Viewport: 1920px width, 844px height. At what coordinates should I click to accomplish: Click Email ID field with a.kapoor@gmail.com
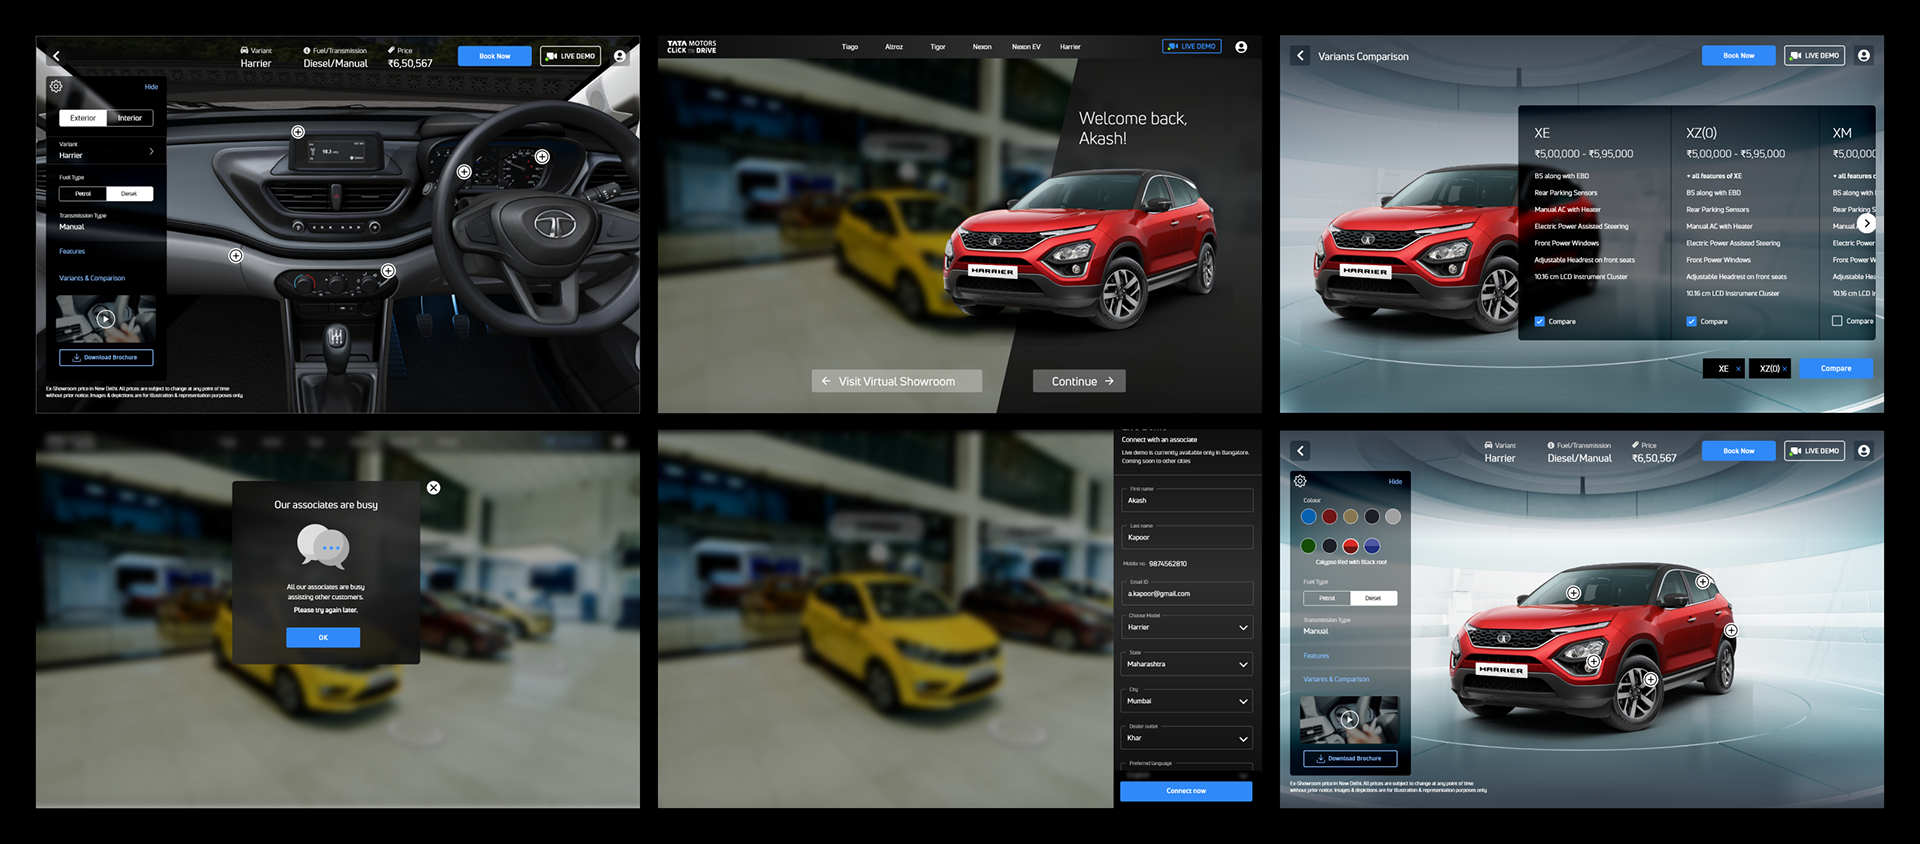click(1187, 593)
